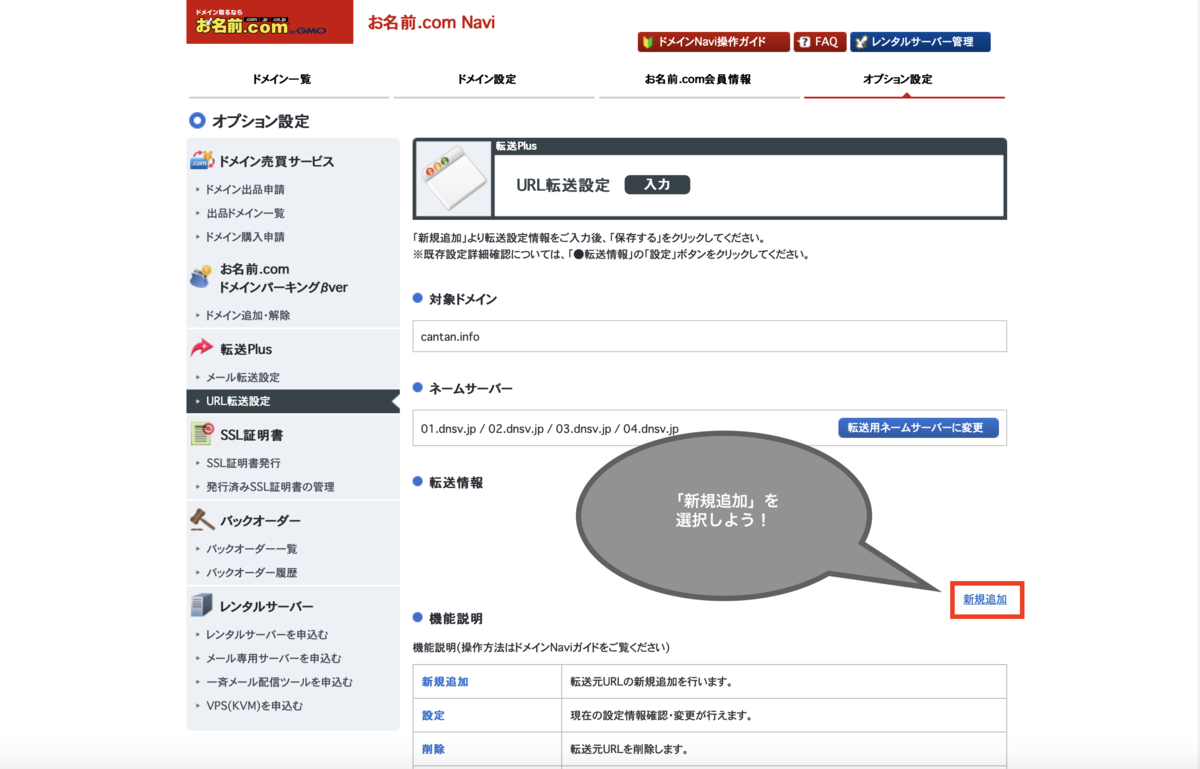Click the 転送Plus window thumbnail image
1200x769 pixels.
[x=453, y=179]
